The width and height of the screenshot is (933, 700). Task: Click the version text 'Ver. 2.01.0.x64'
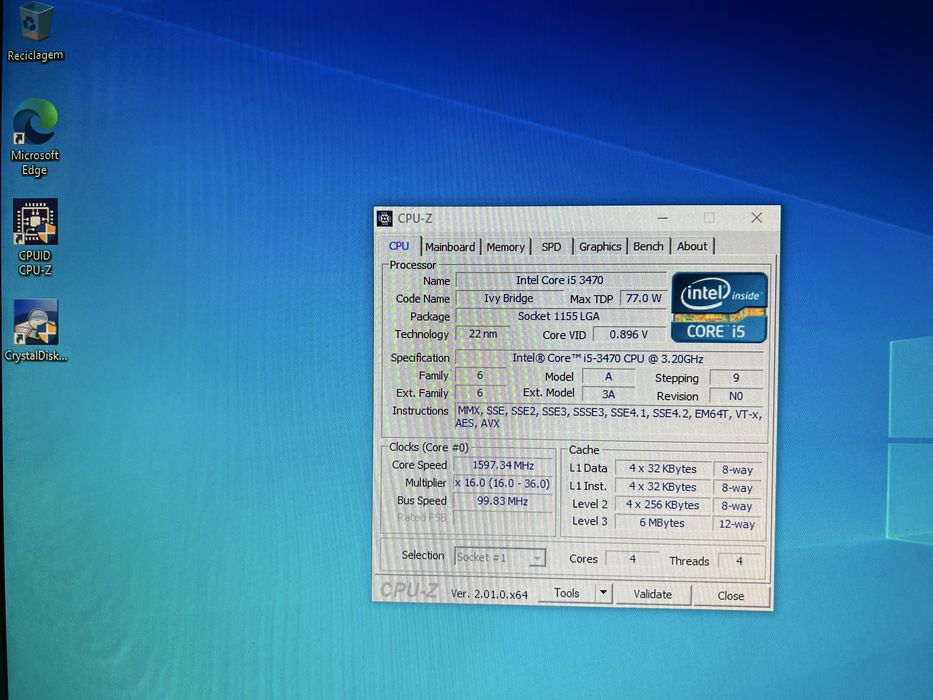coord(489,594)
